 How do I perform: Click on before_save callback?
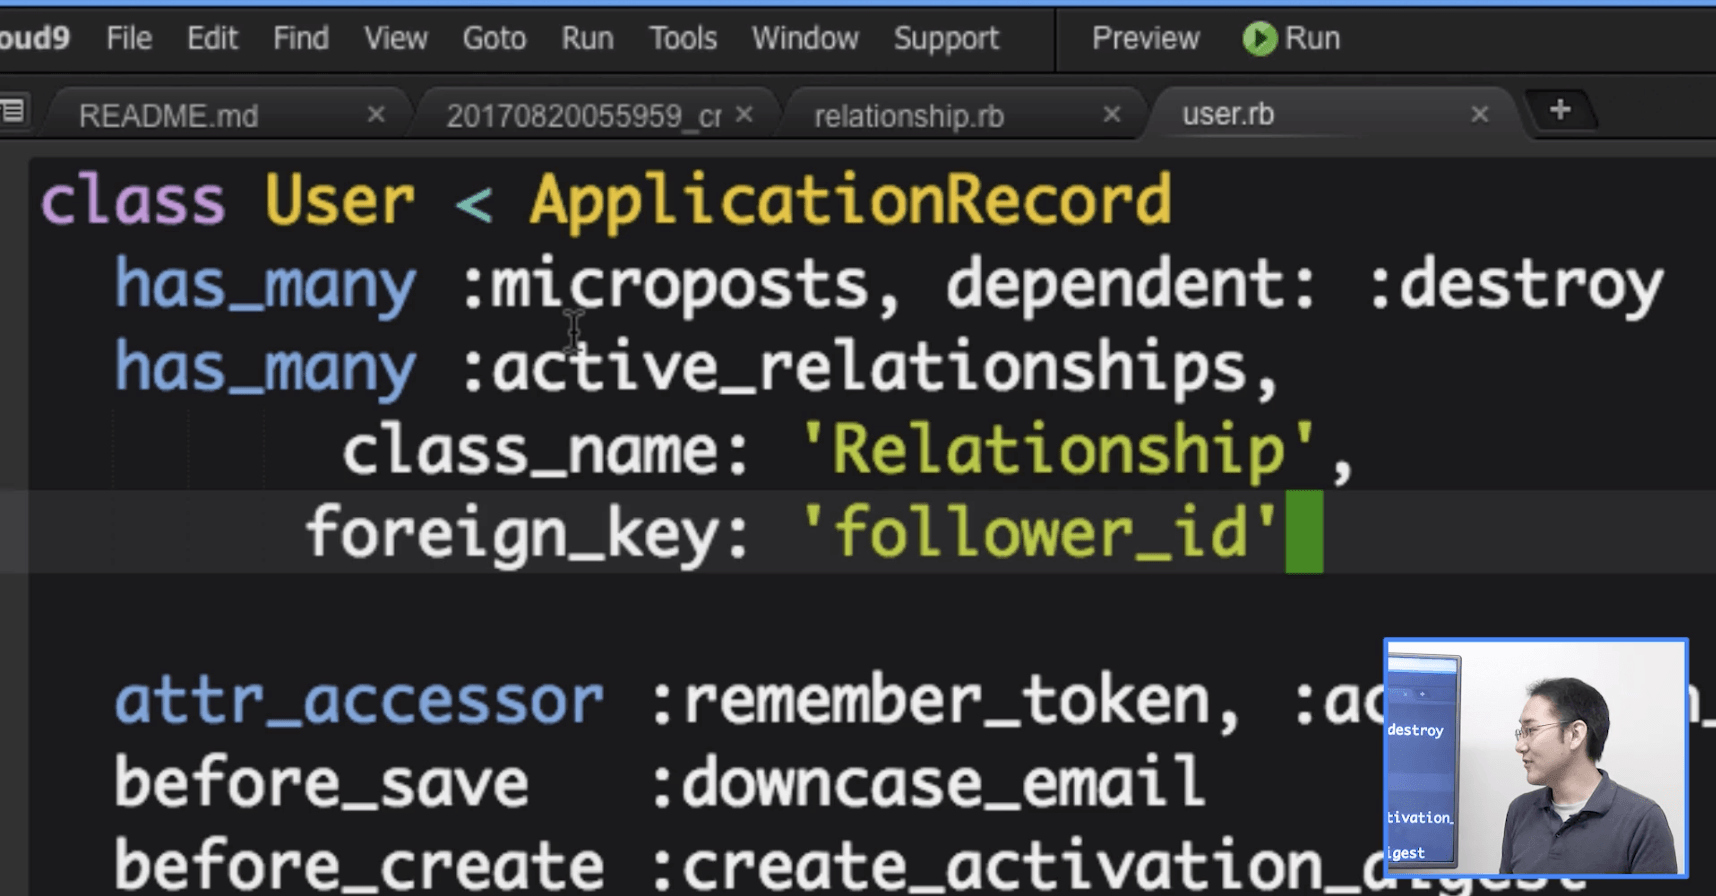pos(321,782)
